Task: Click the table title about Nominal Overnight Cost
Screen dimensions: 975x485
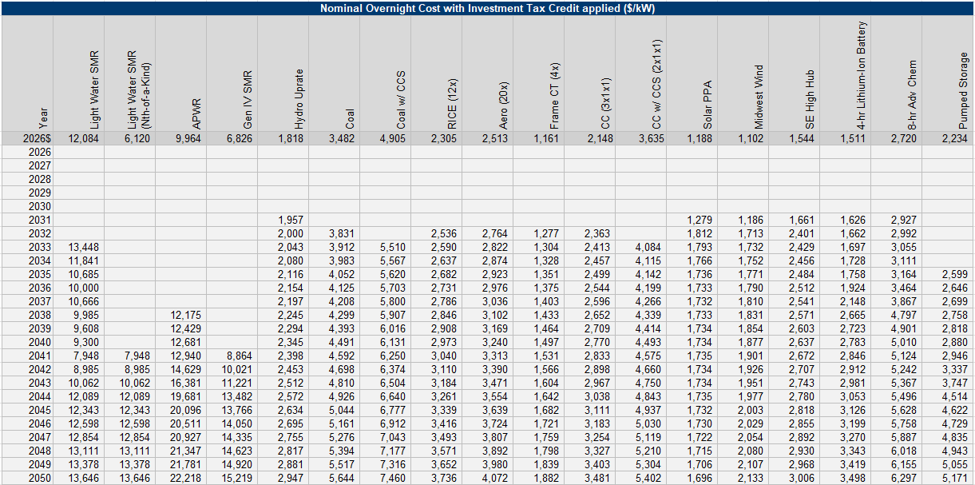Action: coord(487,8)
